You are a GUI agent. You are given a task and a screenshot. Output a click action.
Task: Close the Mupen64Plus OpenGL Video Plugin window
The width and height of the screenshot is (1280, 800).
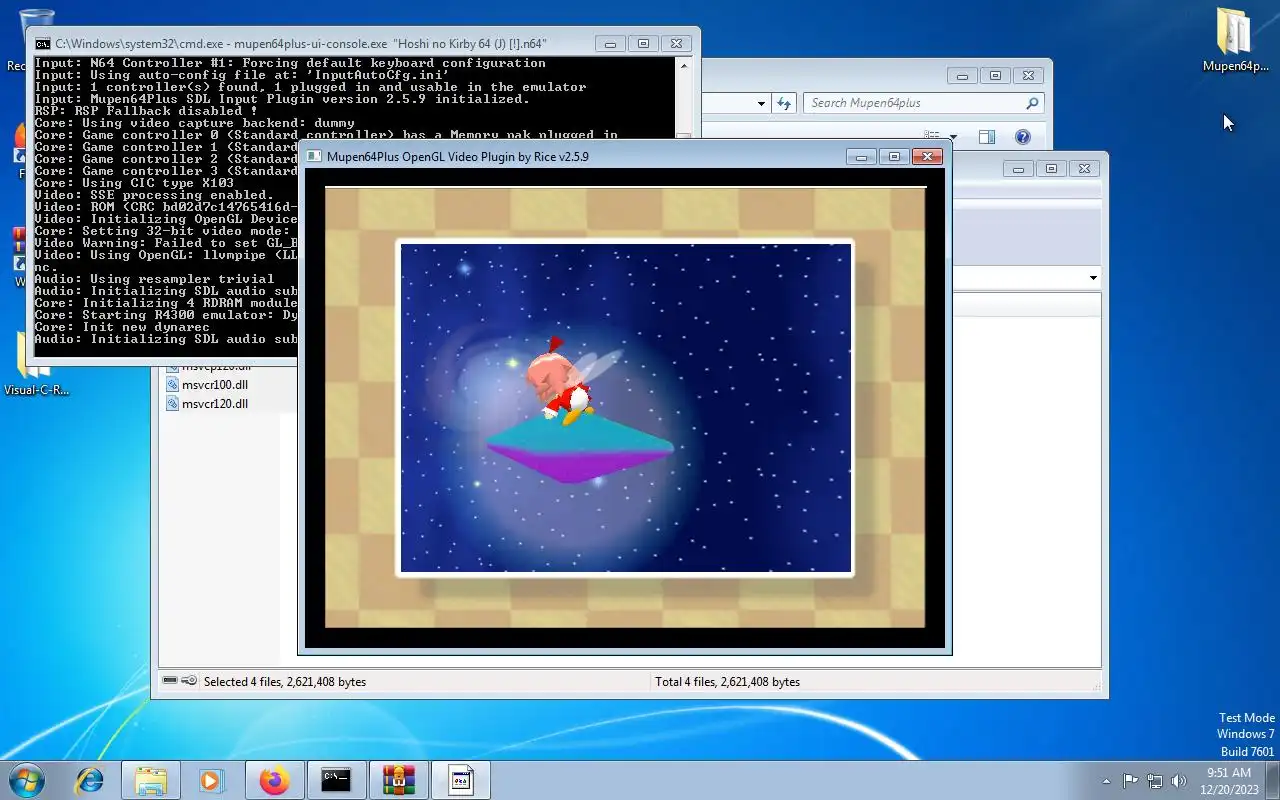pos(927,157)
